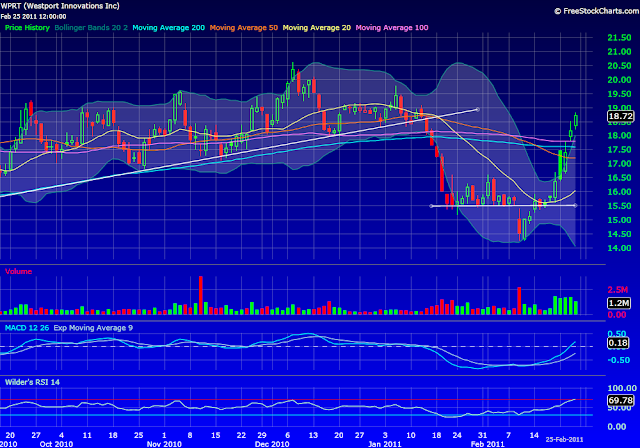Click the 16.00 price axis label
Image resolution: width=640 pixels, height=448 pixels.
point(620,192)
